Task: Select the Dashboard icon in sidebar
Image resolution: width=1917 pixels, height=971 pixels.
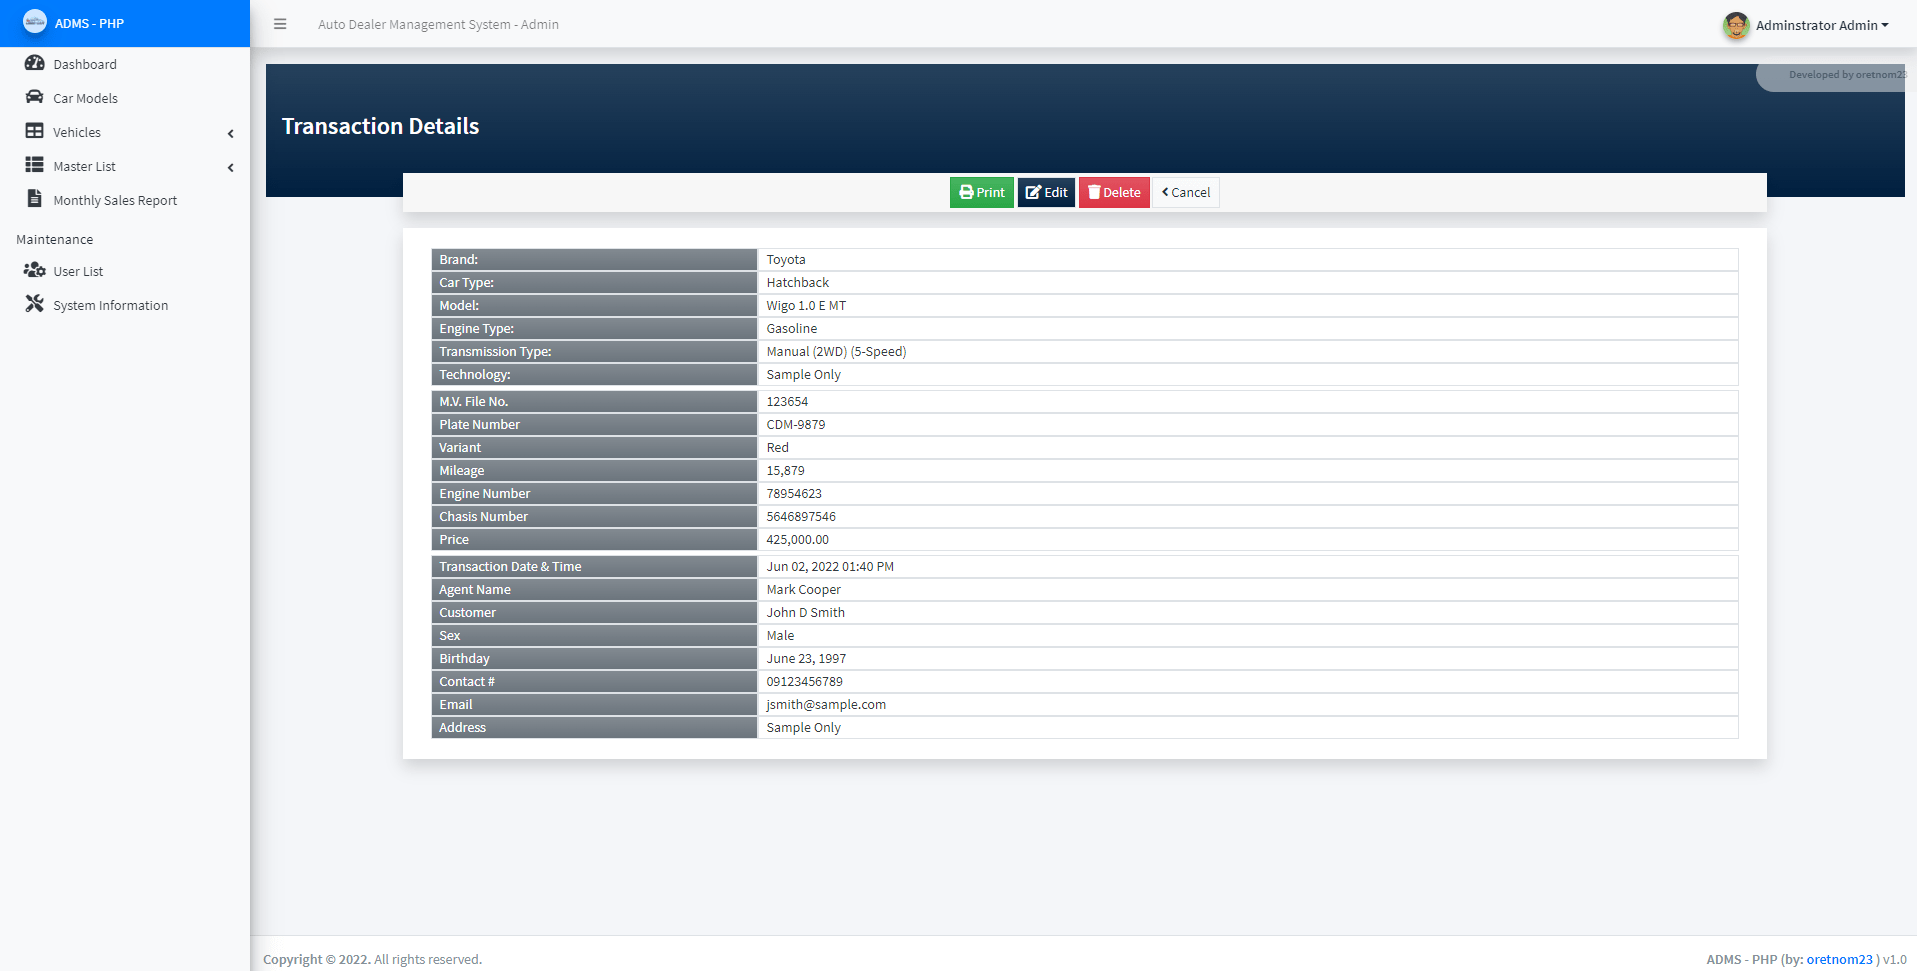Action: pos(33,63)
